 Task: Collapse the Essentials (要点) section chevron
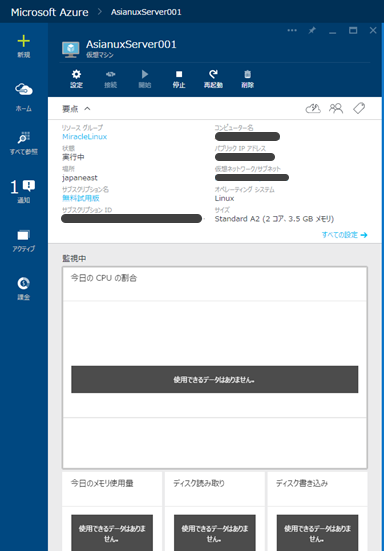click(x=87, y=109)
